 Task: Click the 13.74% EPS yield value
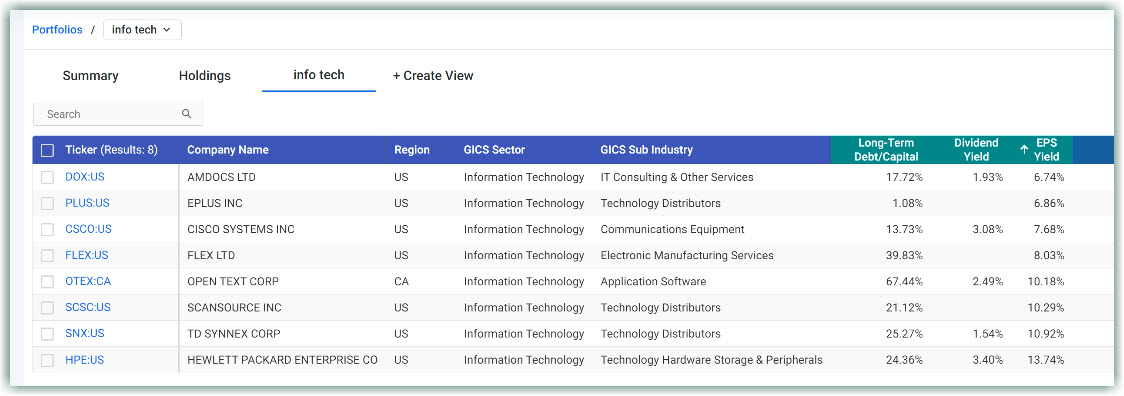[x=1046, y=359]
